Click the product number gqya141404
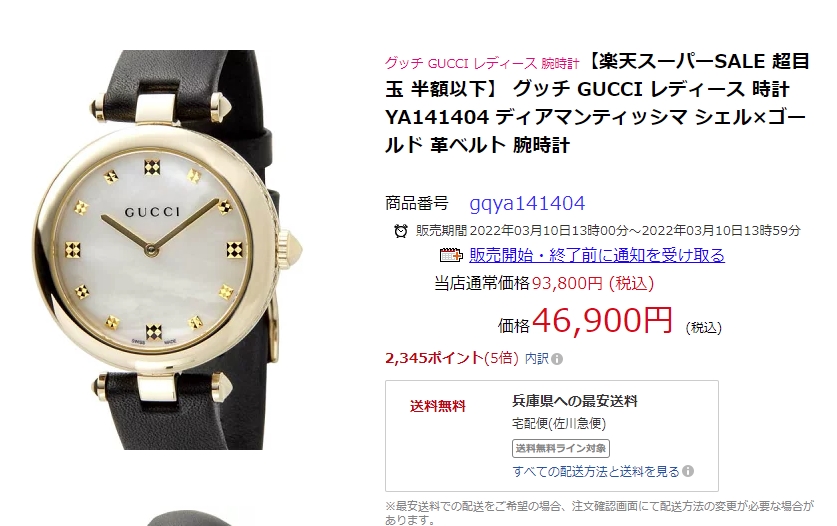The width and height of the screenshot is (837, 526). (527, 203)
